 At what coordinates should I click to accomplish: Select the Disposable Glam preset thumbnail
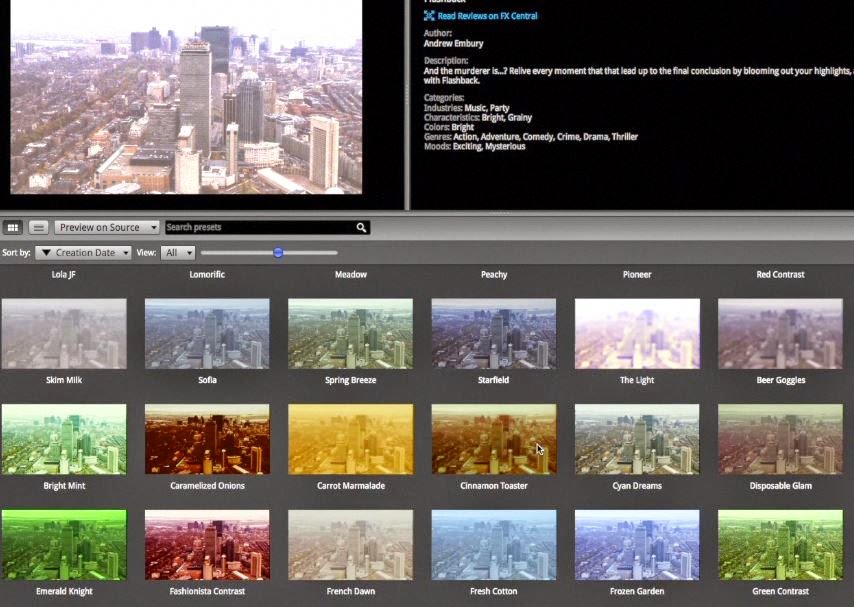coord(780,439)
